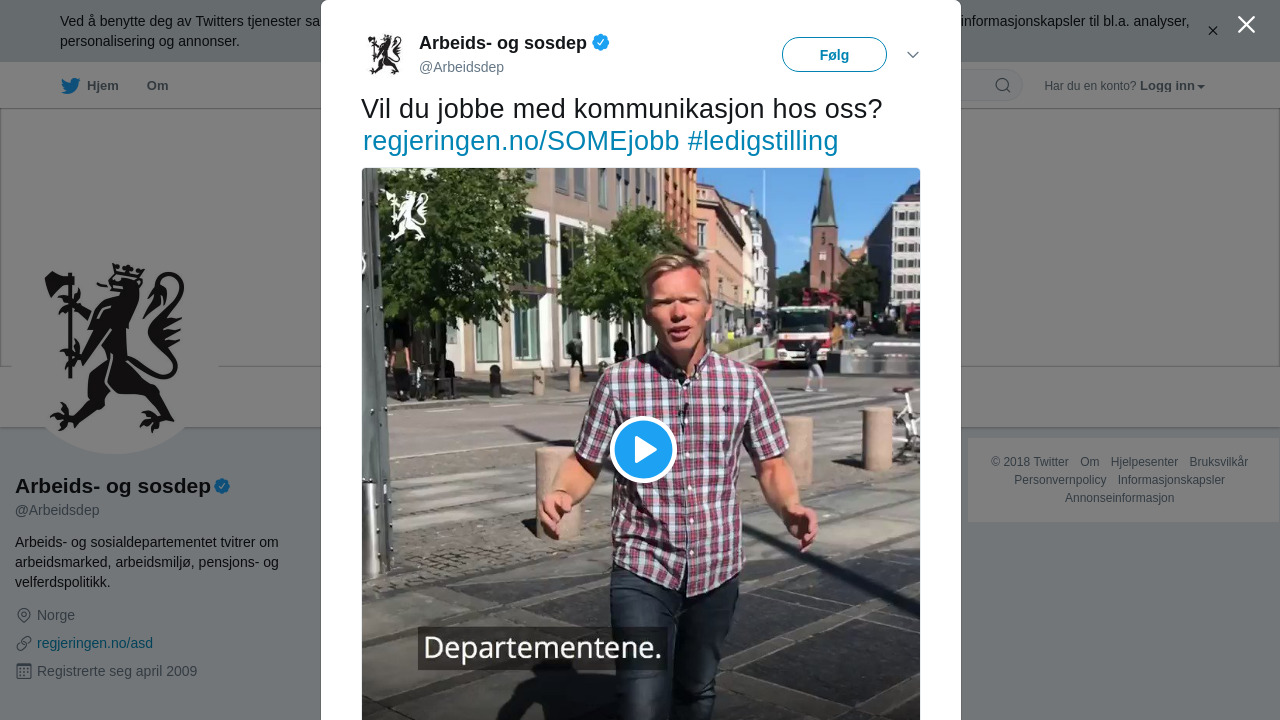This screenshot has width=1280, height=720.
Task: Open Hjelpesenter in the footer
Action: coord(1144,462)
